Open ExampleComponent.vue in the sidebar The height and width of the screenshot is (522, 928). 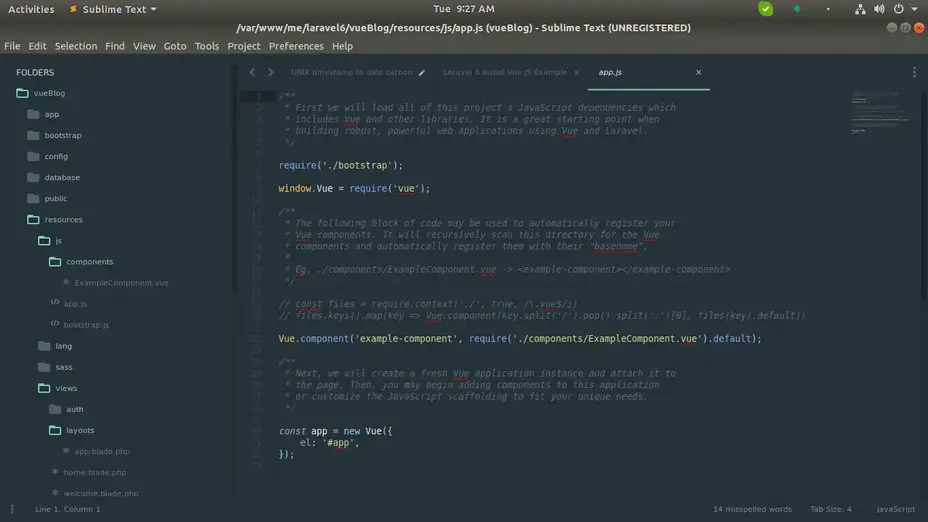pos(121,283)
